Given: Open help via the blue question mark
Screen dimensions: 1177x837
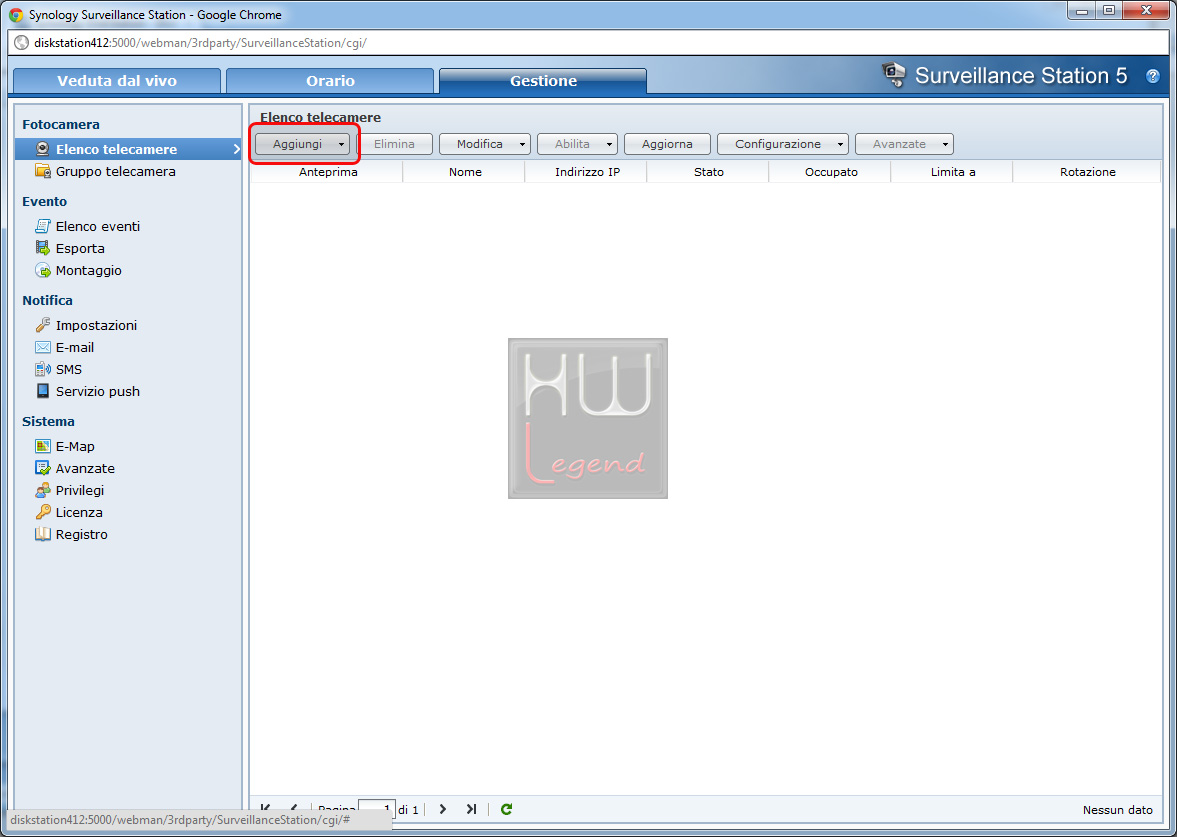Looking at the screenshot, I should click(1153, 76).
